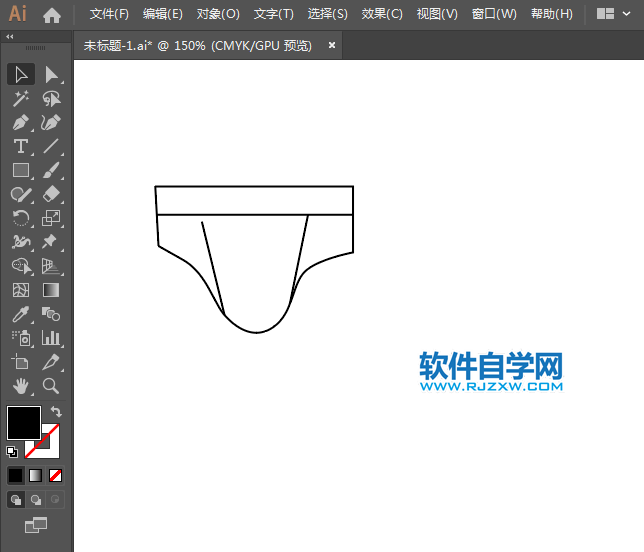Select the Pen tool

(x=20, y=122)
